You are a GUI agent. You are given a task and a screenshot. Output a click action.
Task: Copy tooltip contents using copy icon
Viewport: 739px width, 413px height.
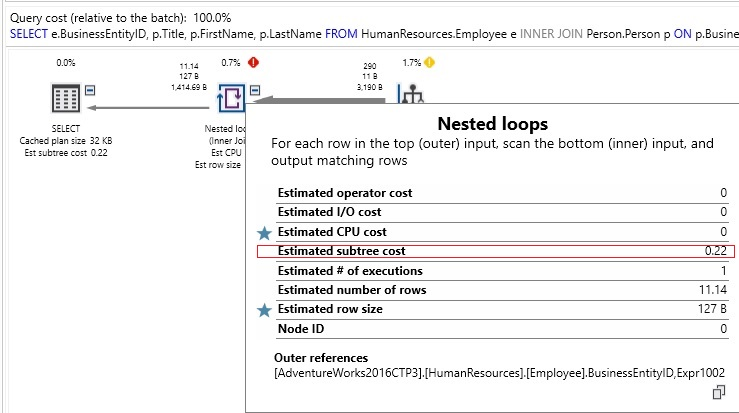(x=719, y=392)
